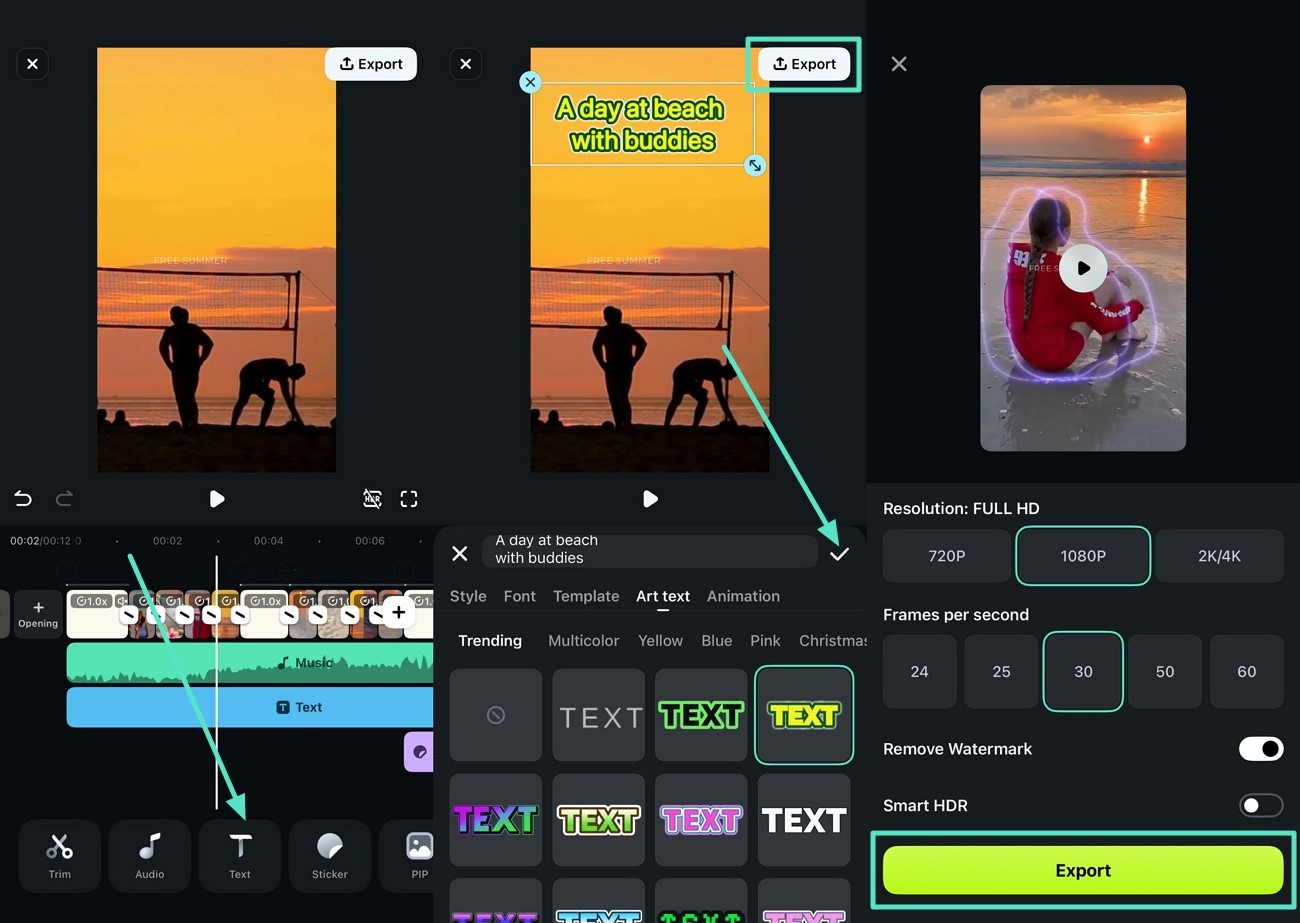The image size is (1300, 923).
Task: Choose the white bold TEXT style
Action: (804, 820)
